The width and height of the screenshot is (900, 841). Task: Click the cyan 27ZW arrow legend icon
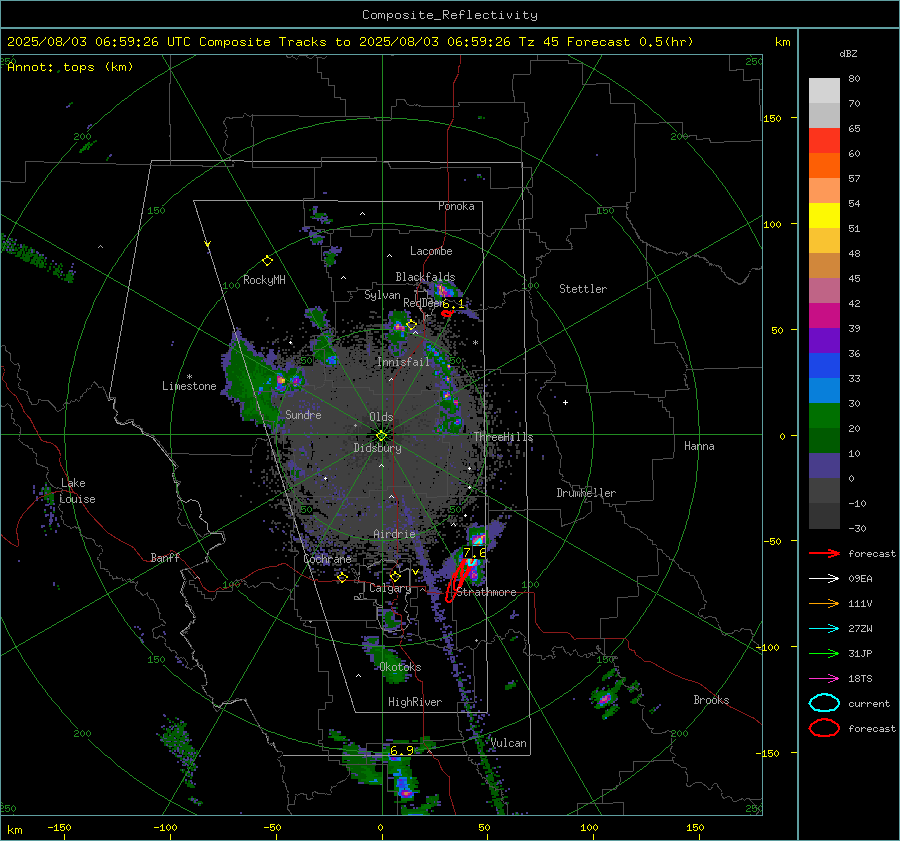tap(824, 628)
